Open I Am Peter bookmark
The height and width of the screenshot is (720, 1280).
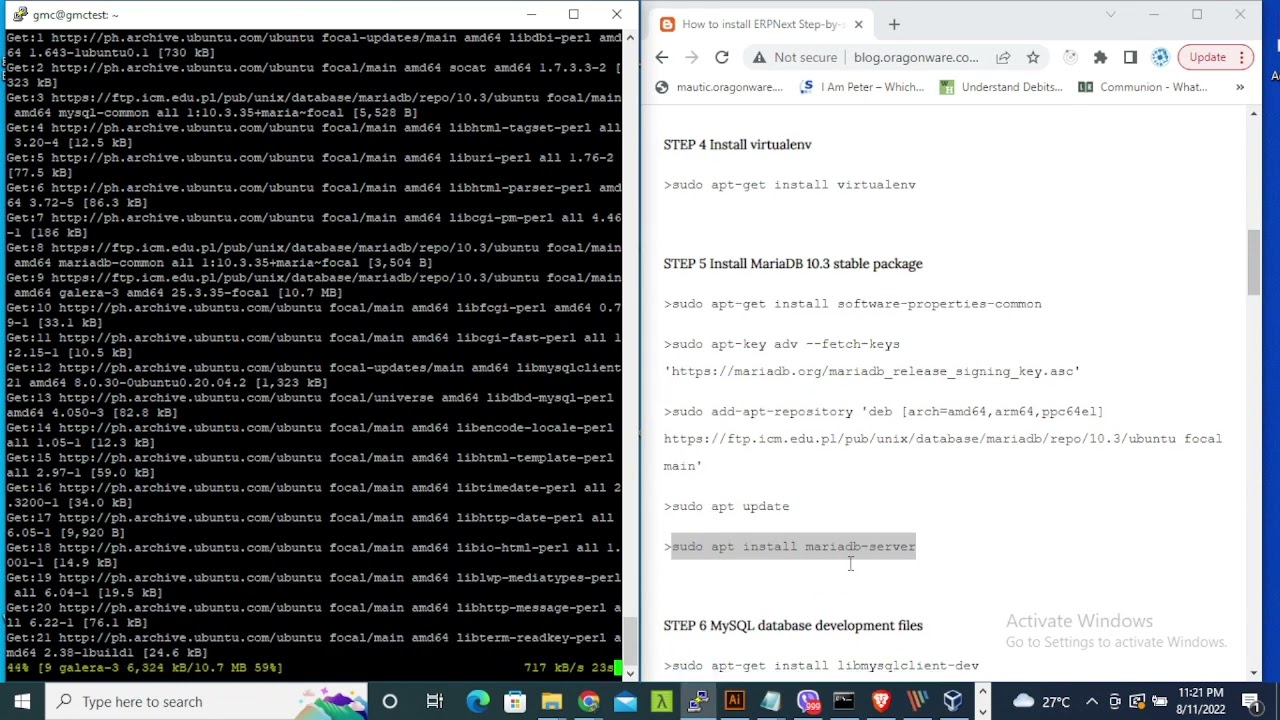click(862, 87)
